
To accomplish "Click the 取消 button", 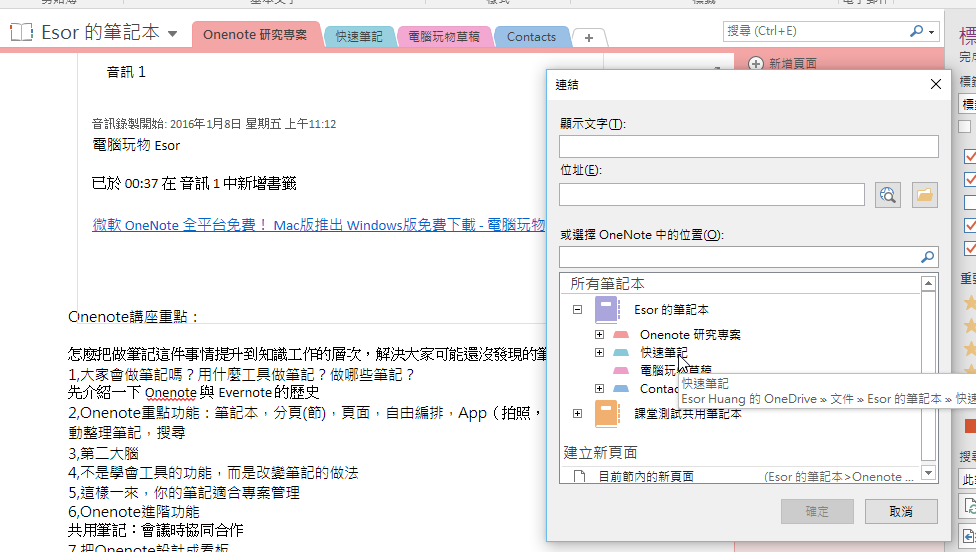I will (x=901, y=512).
